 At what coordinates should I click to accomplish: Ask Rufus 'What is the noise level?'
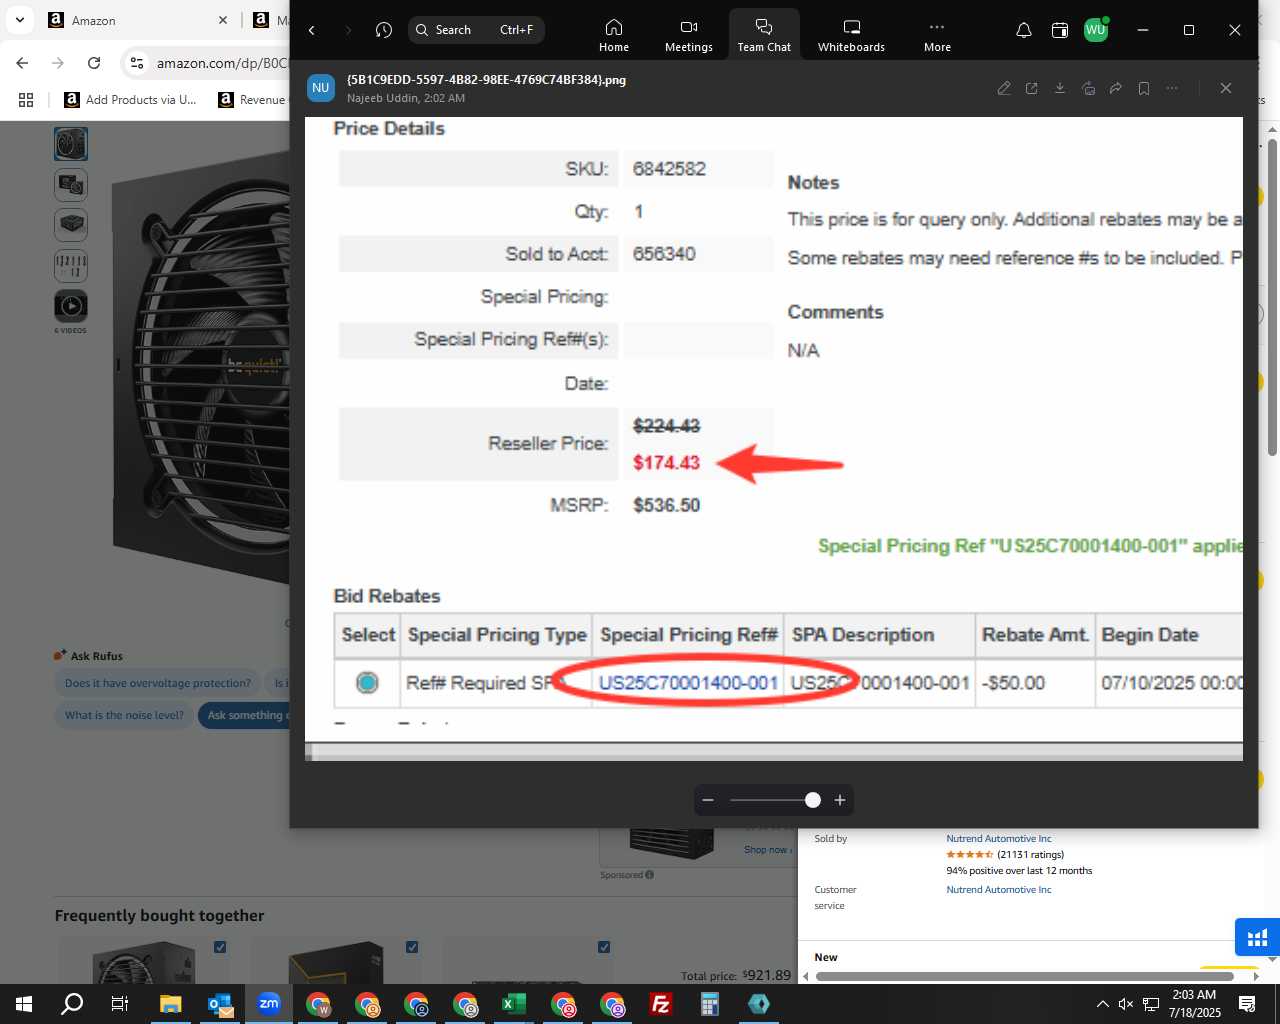tap(124, 715)
